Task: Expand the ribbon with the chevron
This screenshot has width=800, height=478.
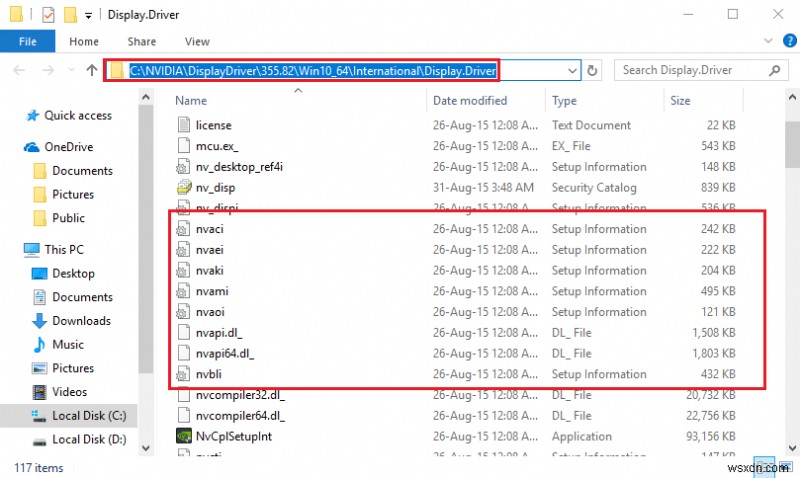Action: coord(768,41)
